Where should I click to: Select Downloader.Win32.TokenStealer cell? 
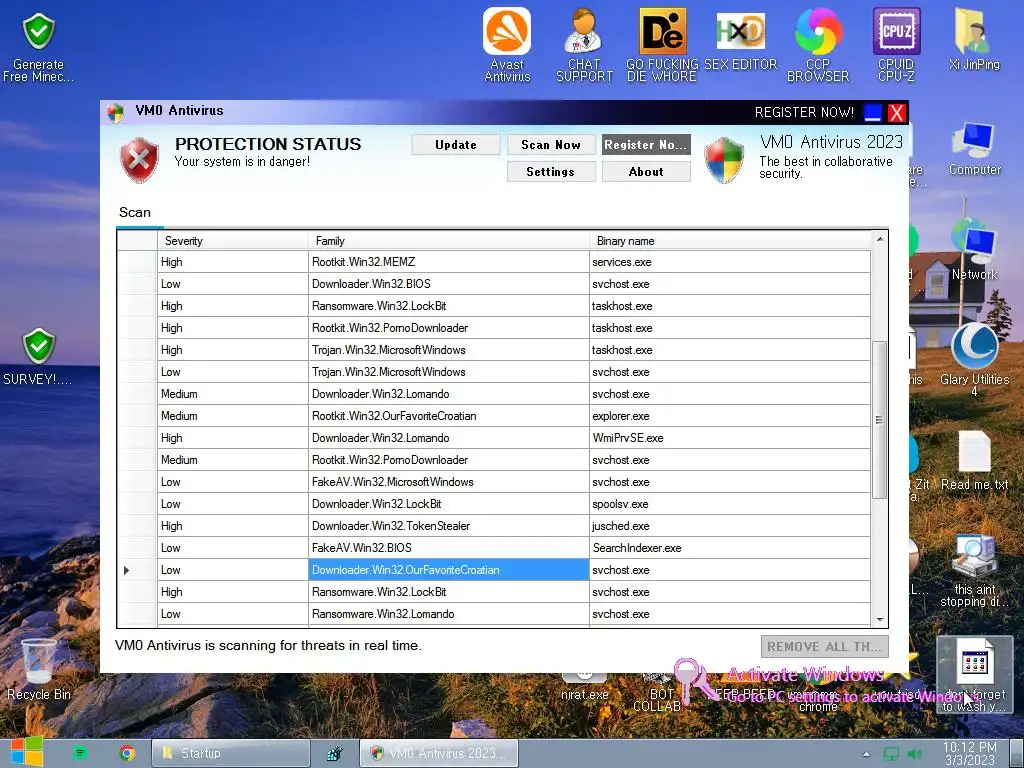(x=449, y=526)
